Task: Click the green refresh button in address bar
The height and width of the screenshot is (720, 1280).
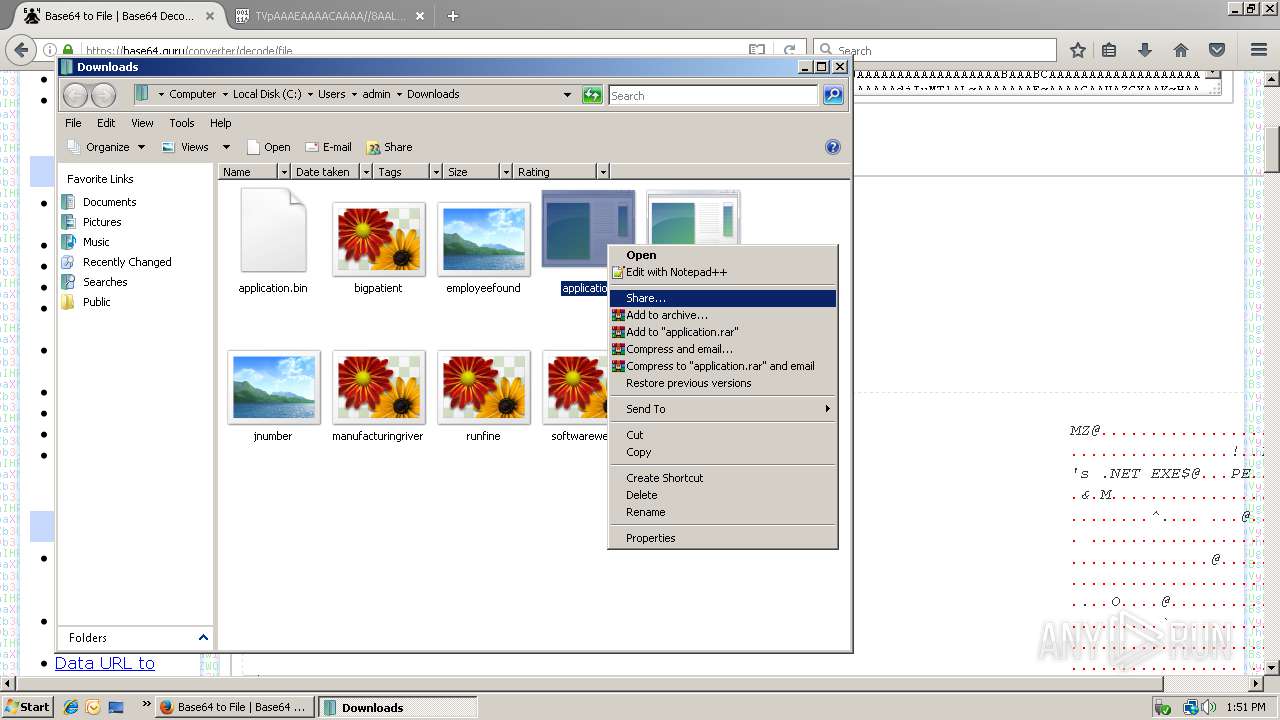Action: (x=593, y=95)
